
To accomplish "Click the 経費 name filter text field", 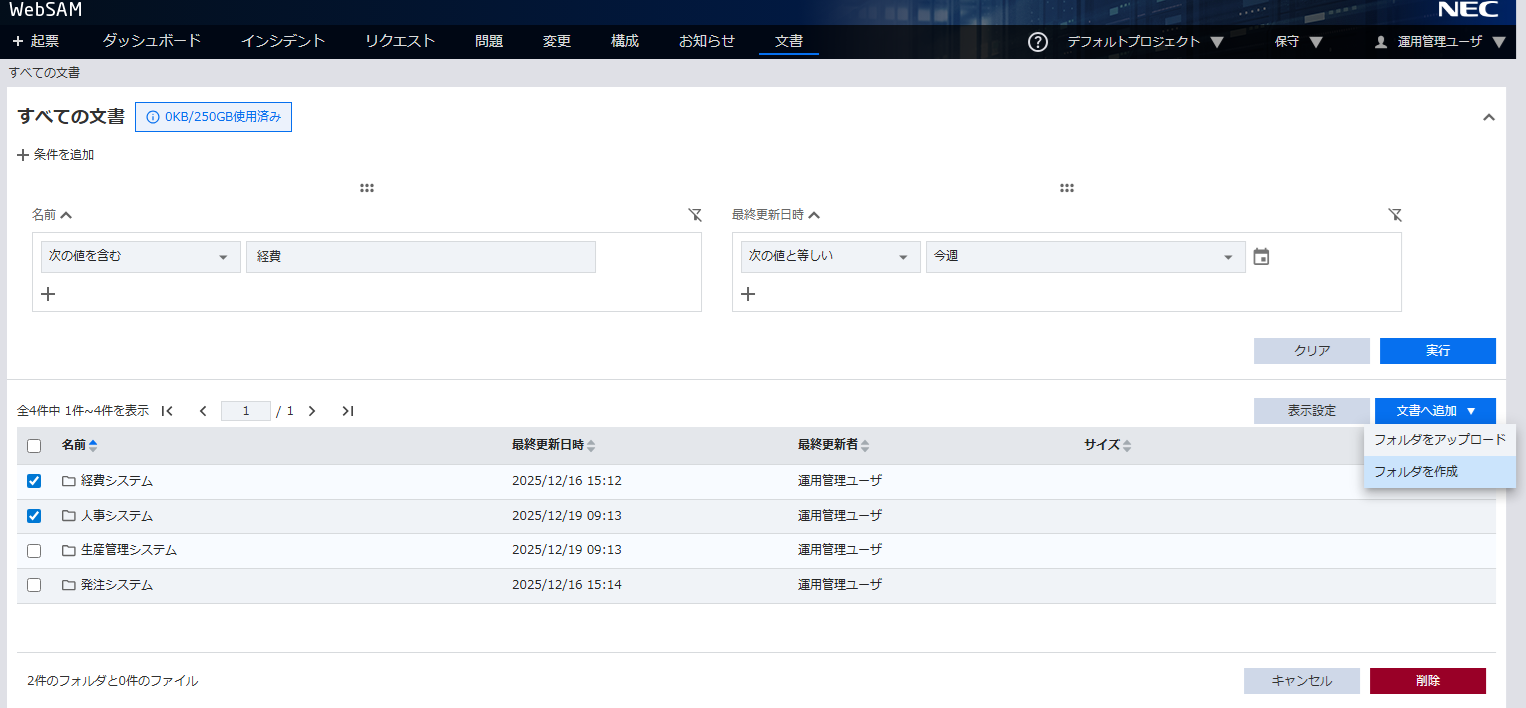I will (x=421, y=257).
